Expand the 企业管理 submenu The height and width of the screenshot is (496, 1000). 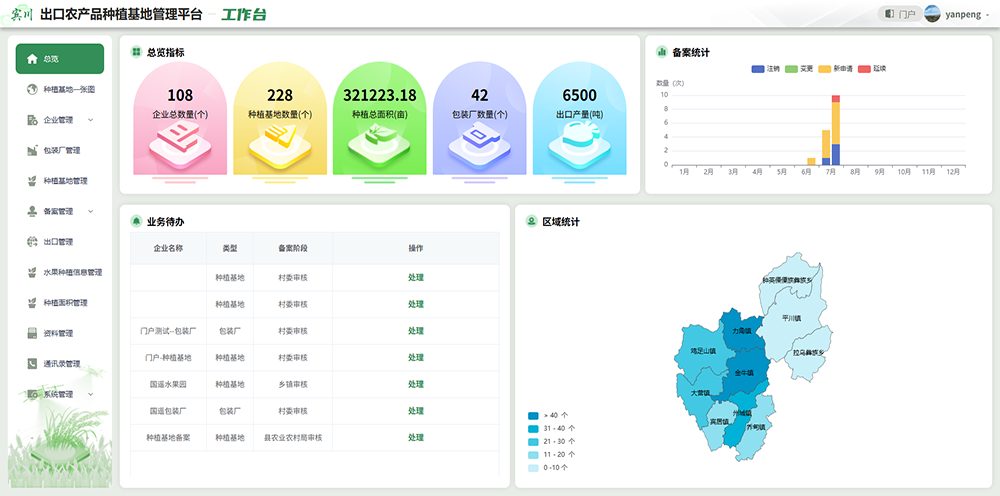tap(91, 120)
